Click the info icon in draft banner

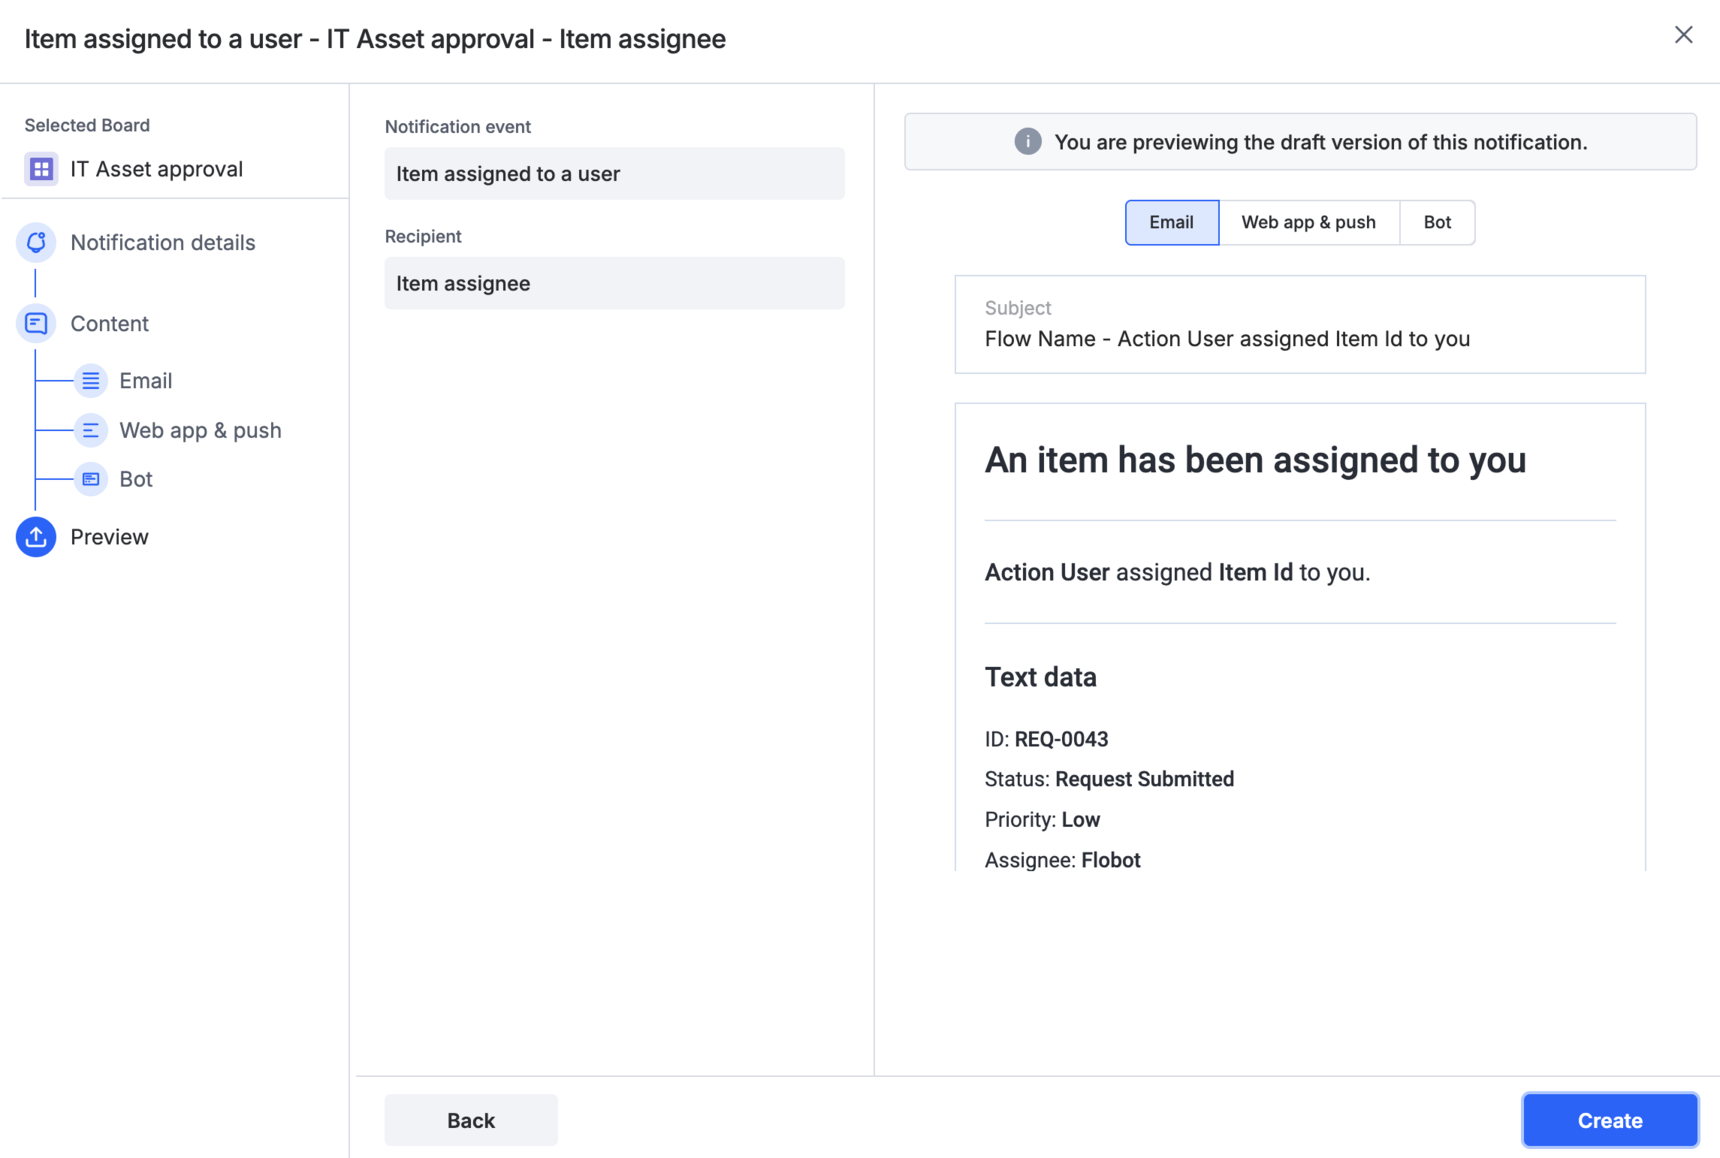[x=1027, y=142]
